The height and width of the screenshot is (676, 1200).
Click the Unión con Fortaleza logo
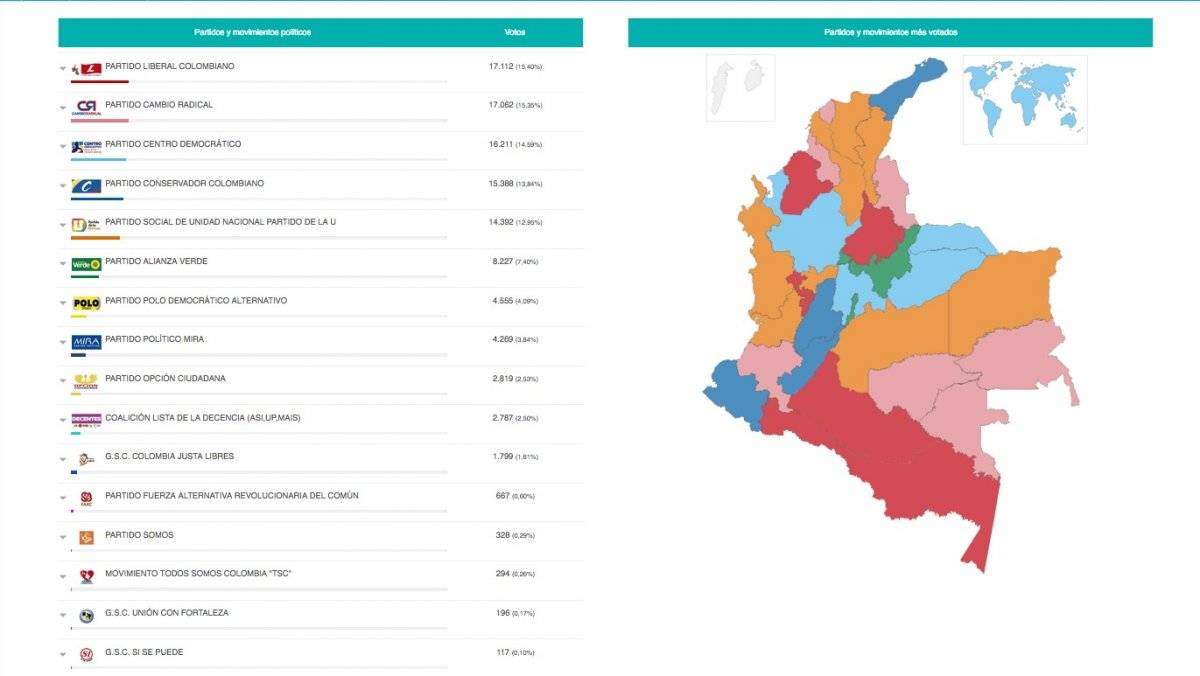click(86, 615)
